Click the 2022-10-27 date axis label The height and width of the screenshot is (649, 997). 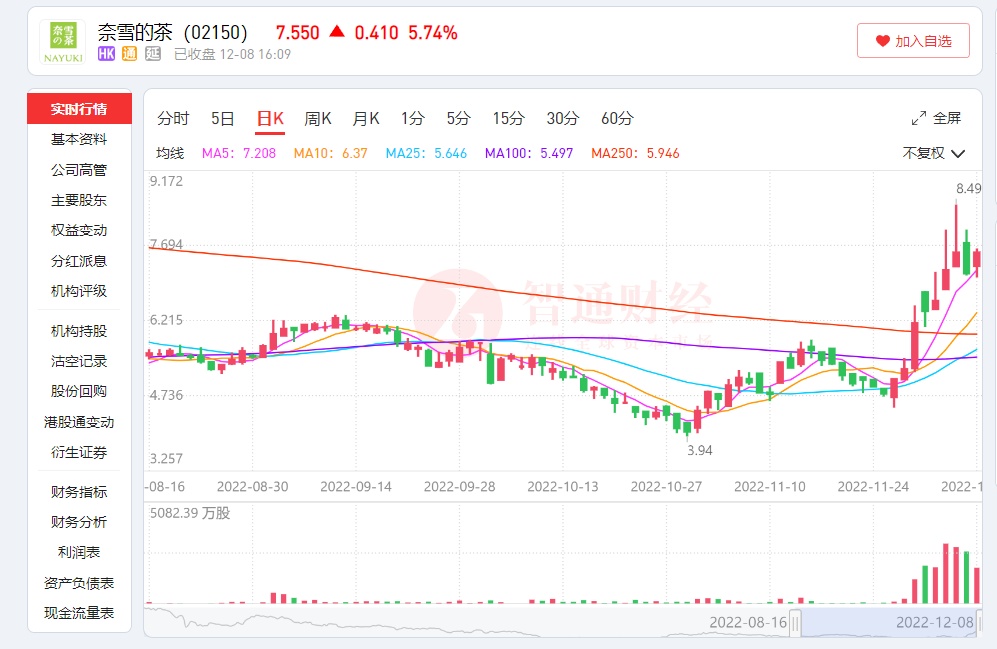click(x=666, y=487)
